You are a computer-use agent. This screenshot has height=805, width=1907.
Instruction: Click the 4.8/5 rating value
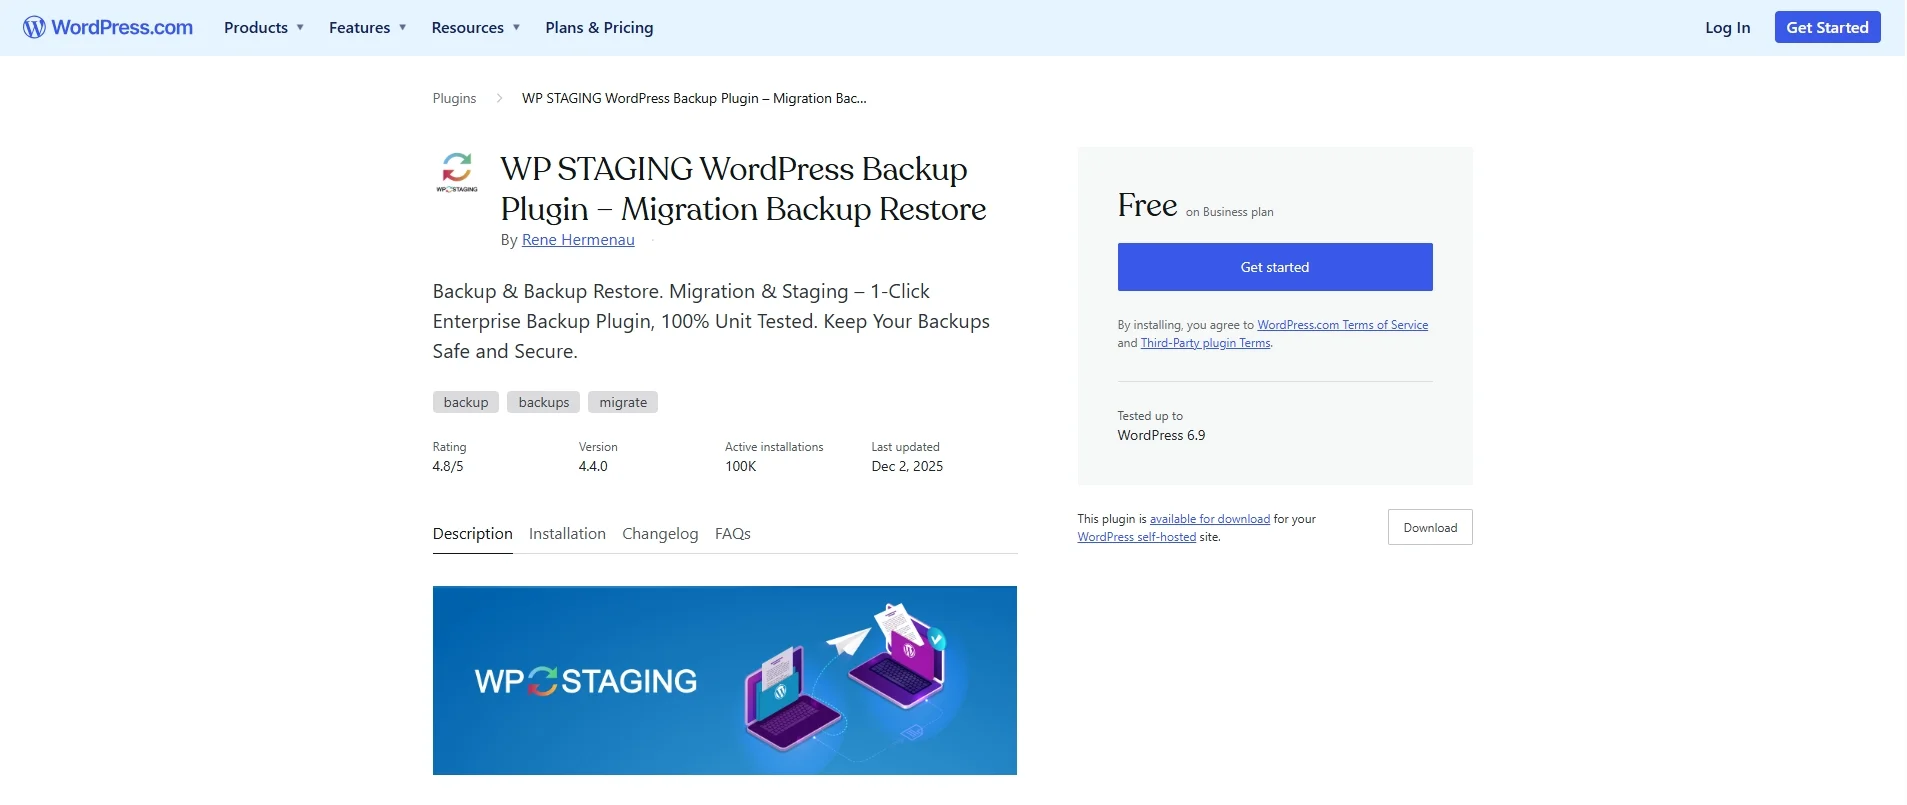point(448,466)
